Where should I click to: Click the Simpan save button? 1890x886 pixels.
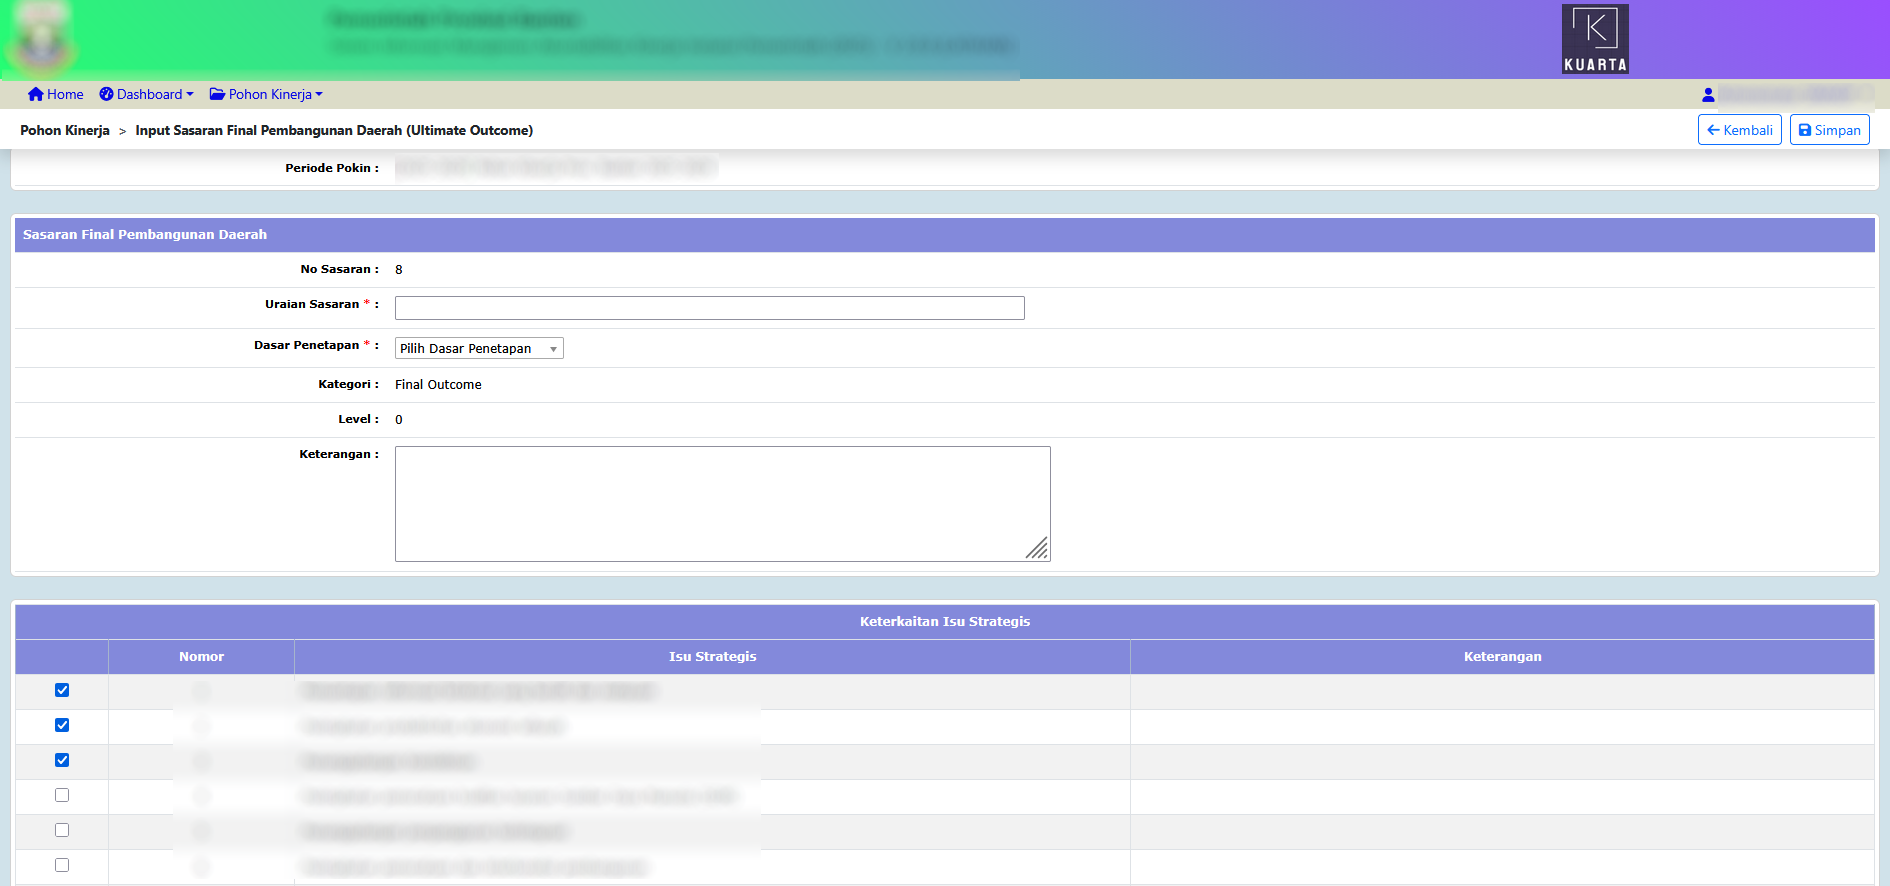[x=1829, y=130]
